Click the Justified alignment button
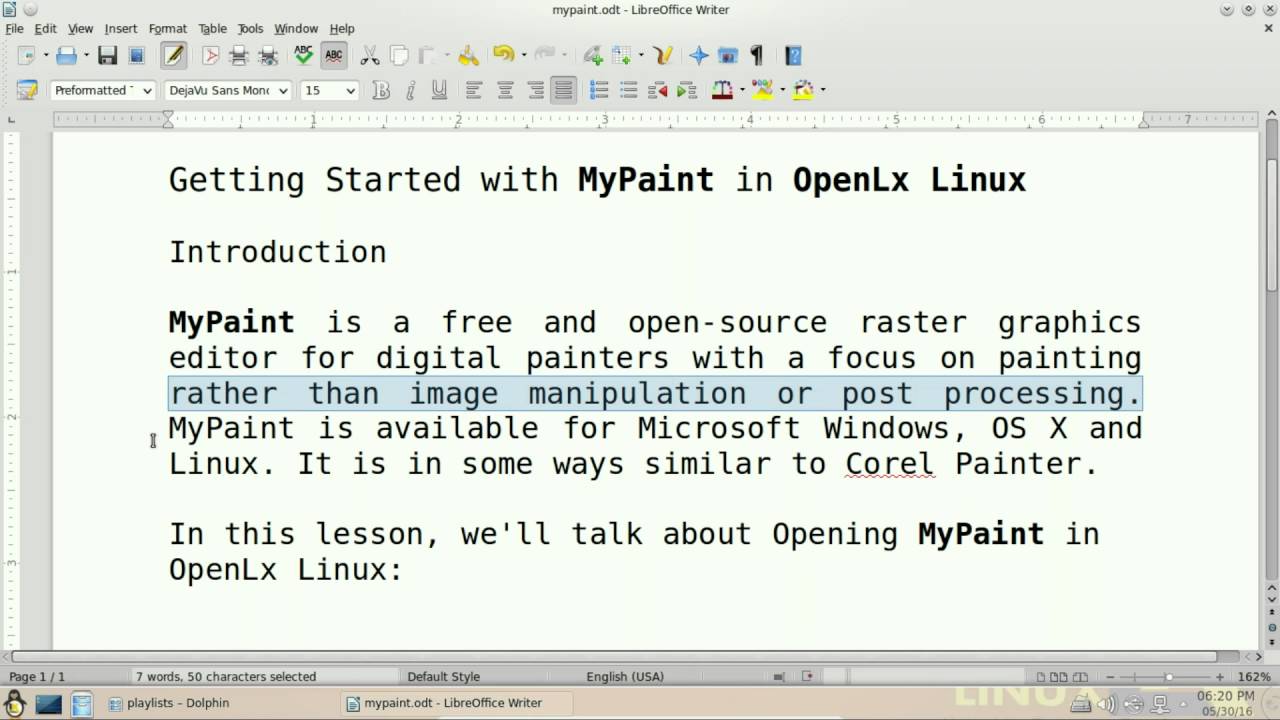This screenshot has width=1280, height=720. click(564, 90)
